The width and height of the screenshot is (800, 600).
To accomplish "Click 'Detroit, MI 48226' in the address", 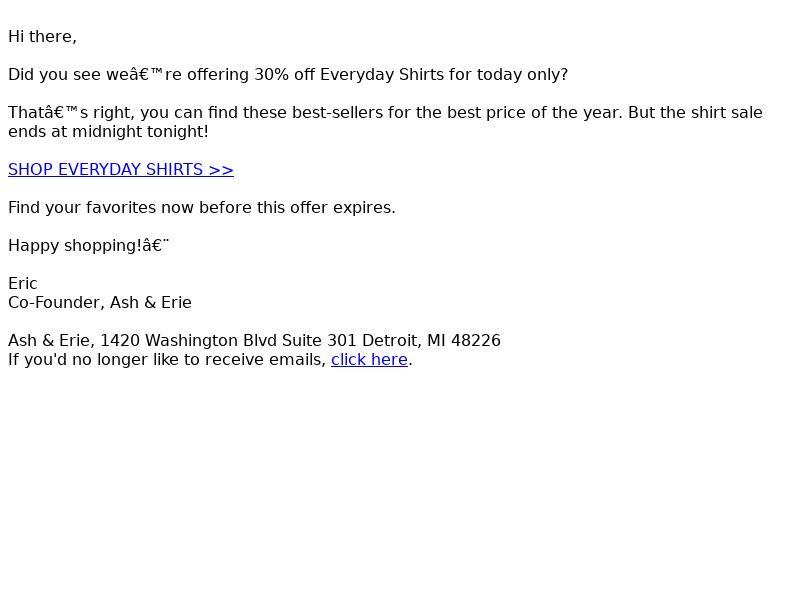I will (x=432, y=340).
